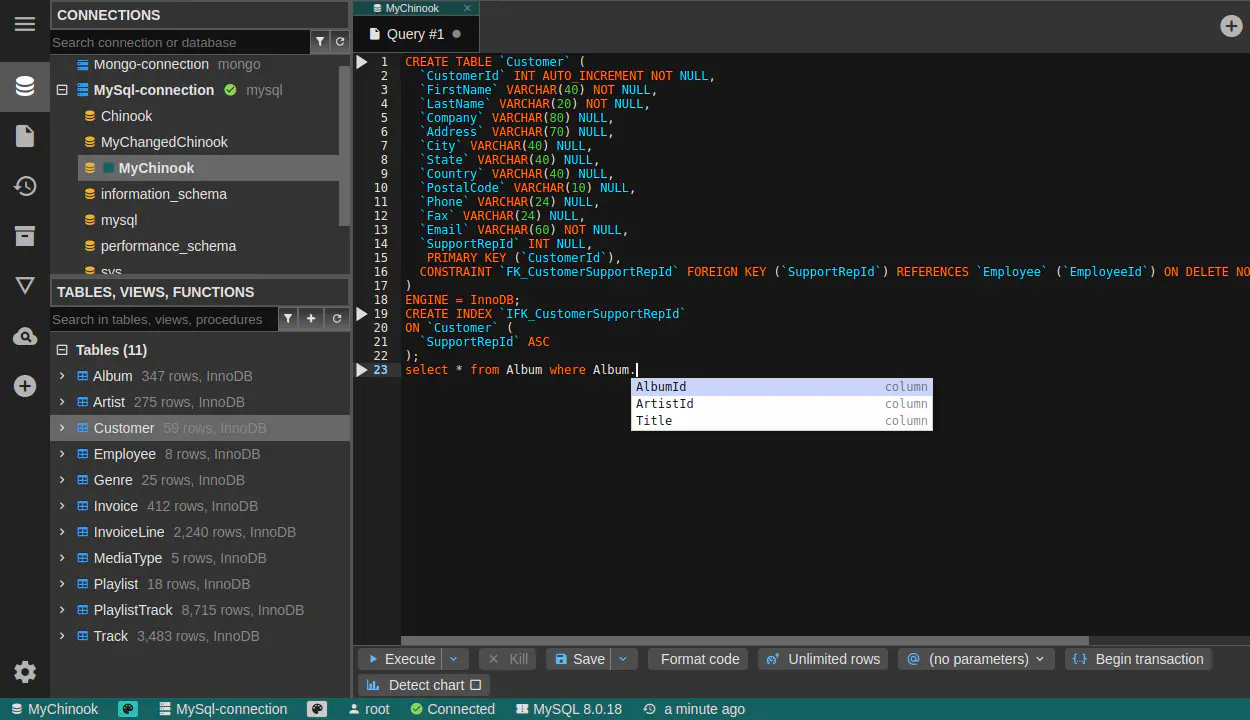The image size is (1250, 720).
Task: Collapse the MySql-connection tree node
Action: pos(62,90)
